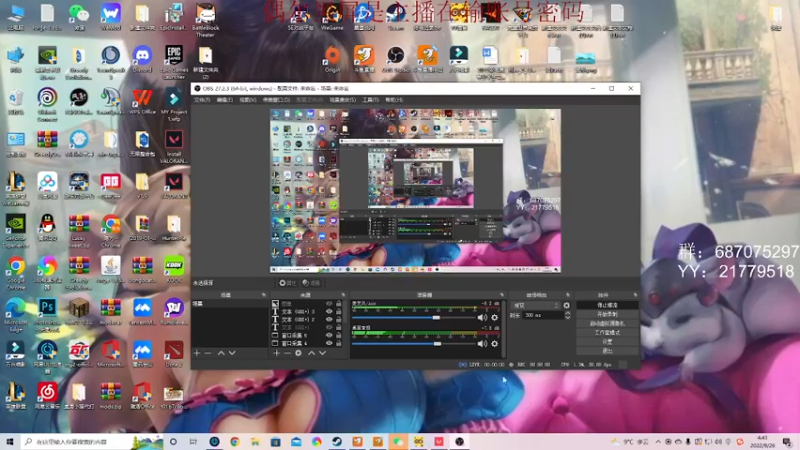
Task: Toggle visibility of 窗口采集 5 source
Action: point(329,335)
